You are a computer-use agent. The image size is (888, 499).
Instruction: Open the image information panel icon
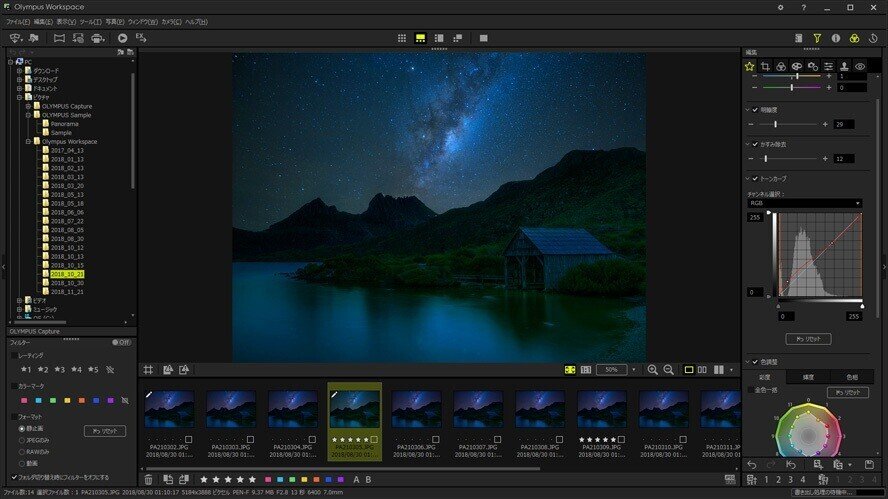[x=836, y=38]
